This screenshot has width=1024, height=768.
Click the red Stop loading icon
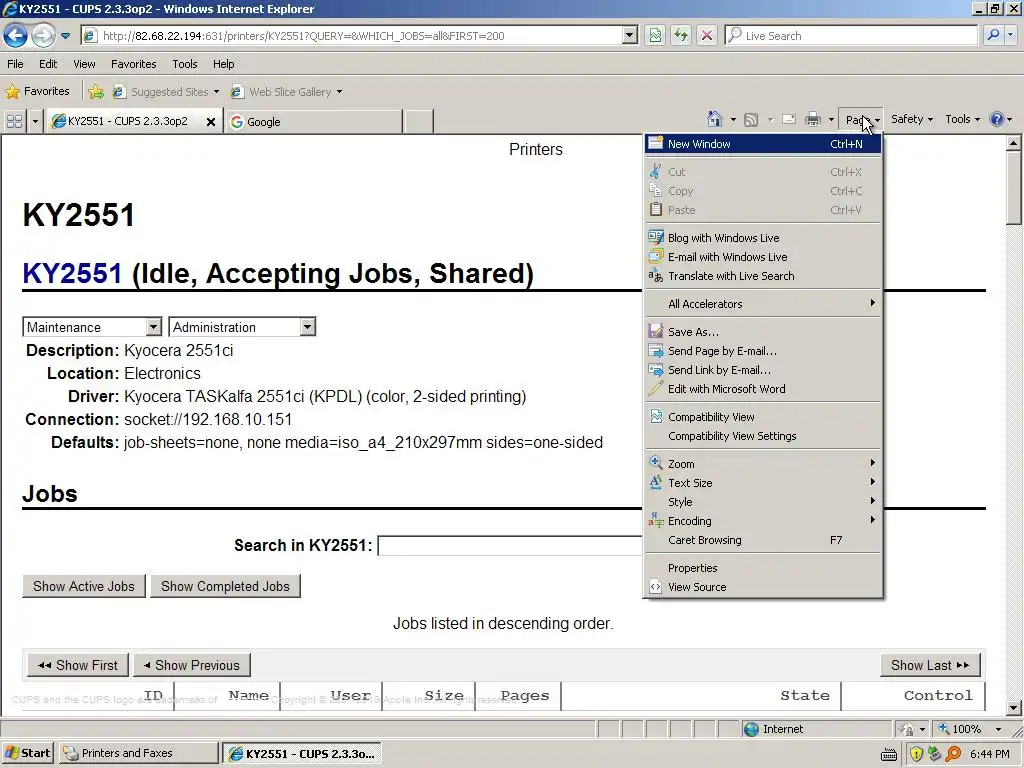(707, 35)
